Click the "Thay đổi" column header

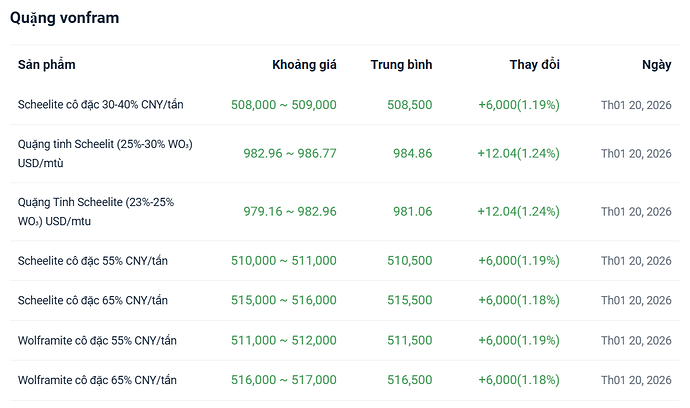coord(534,65)
